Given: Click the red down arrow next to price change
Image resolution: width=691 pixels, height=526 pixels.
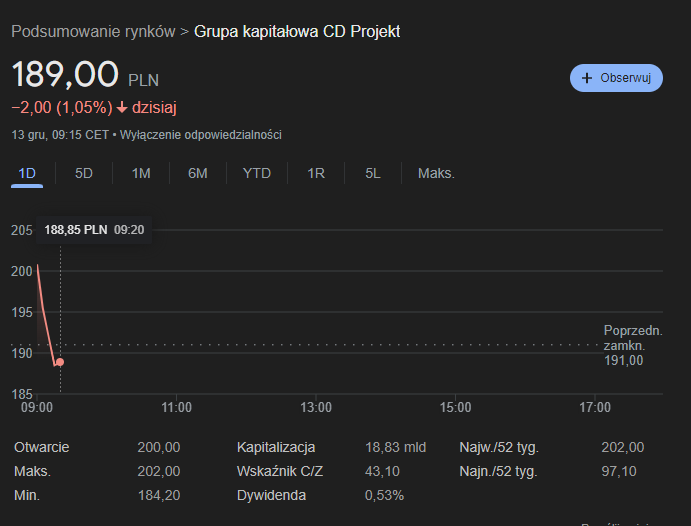Looking at the screenshot, I should pos(122,108).
